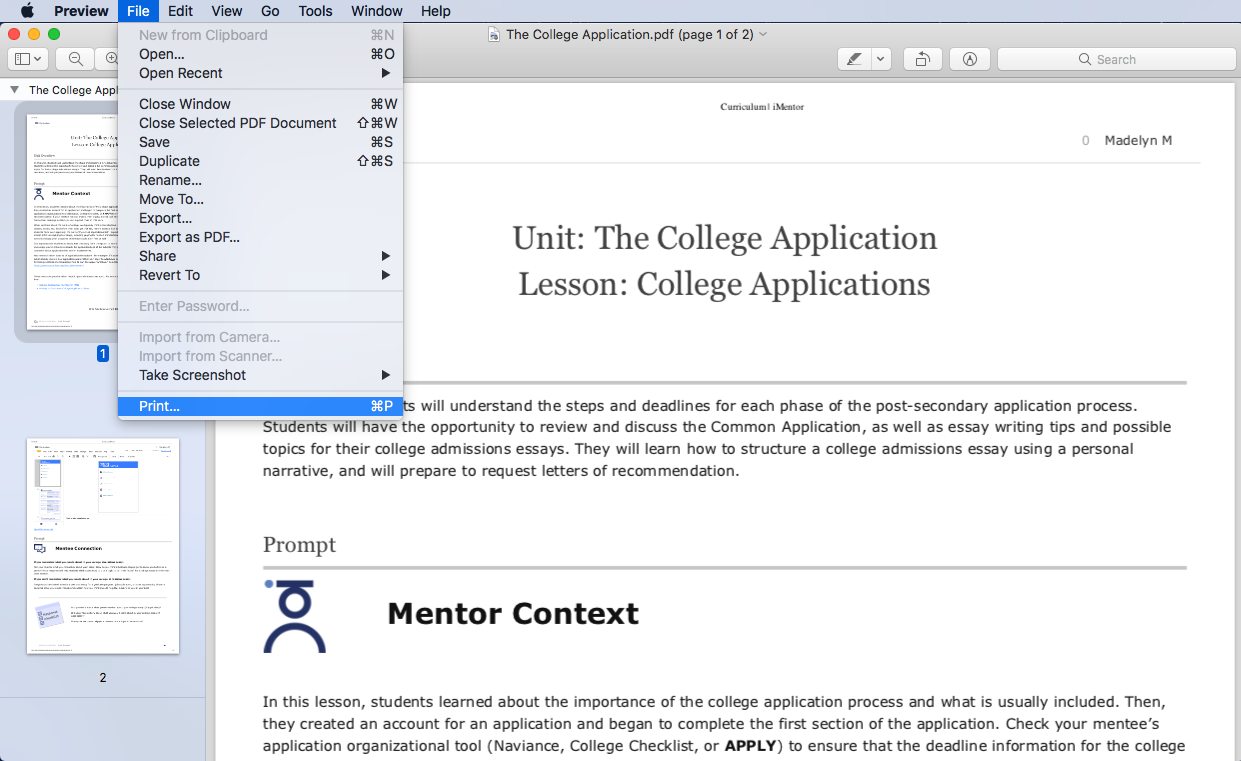Image resolution: width=1241 pixels, height=761 pixels.
Task: Choose Close Window menu item
Action: [x=260, y=104]
